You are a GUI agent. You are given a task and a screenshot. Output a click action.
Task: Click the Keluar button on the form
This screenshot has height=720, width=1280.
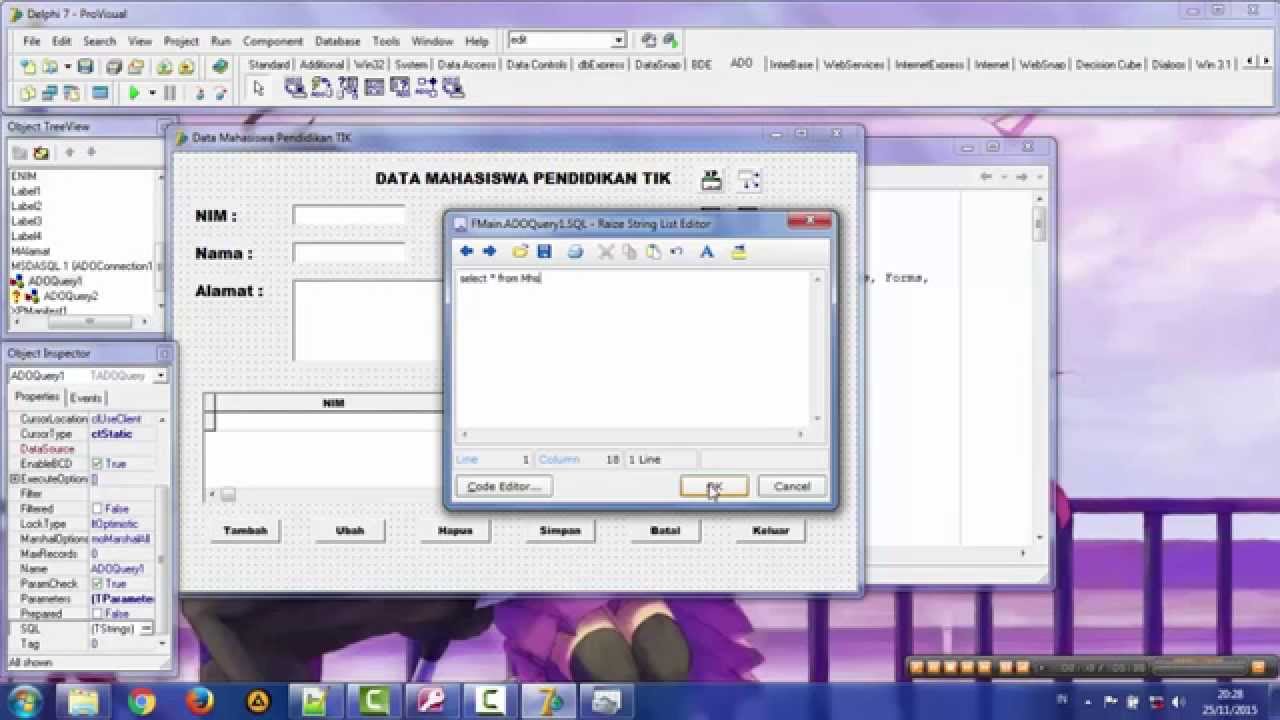770,530
